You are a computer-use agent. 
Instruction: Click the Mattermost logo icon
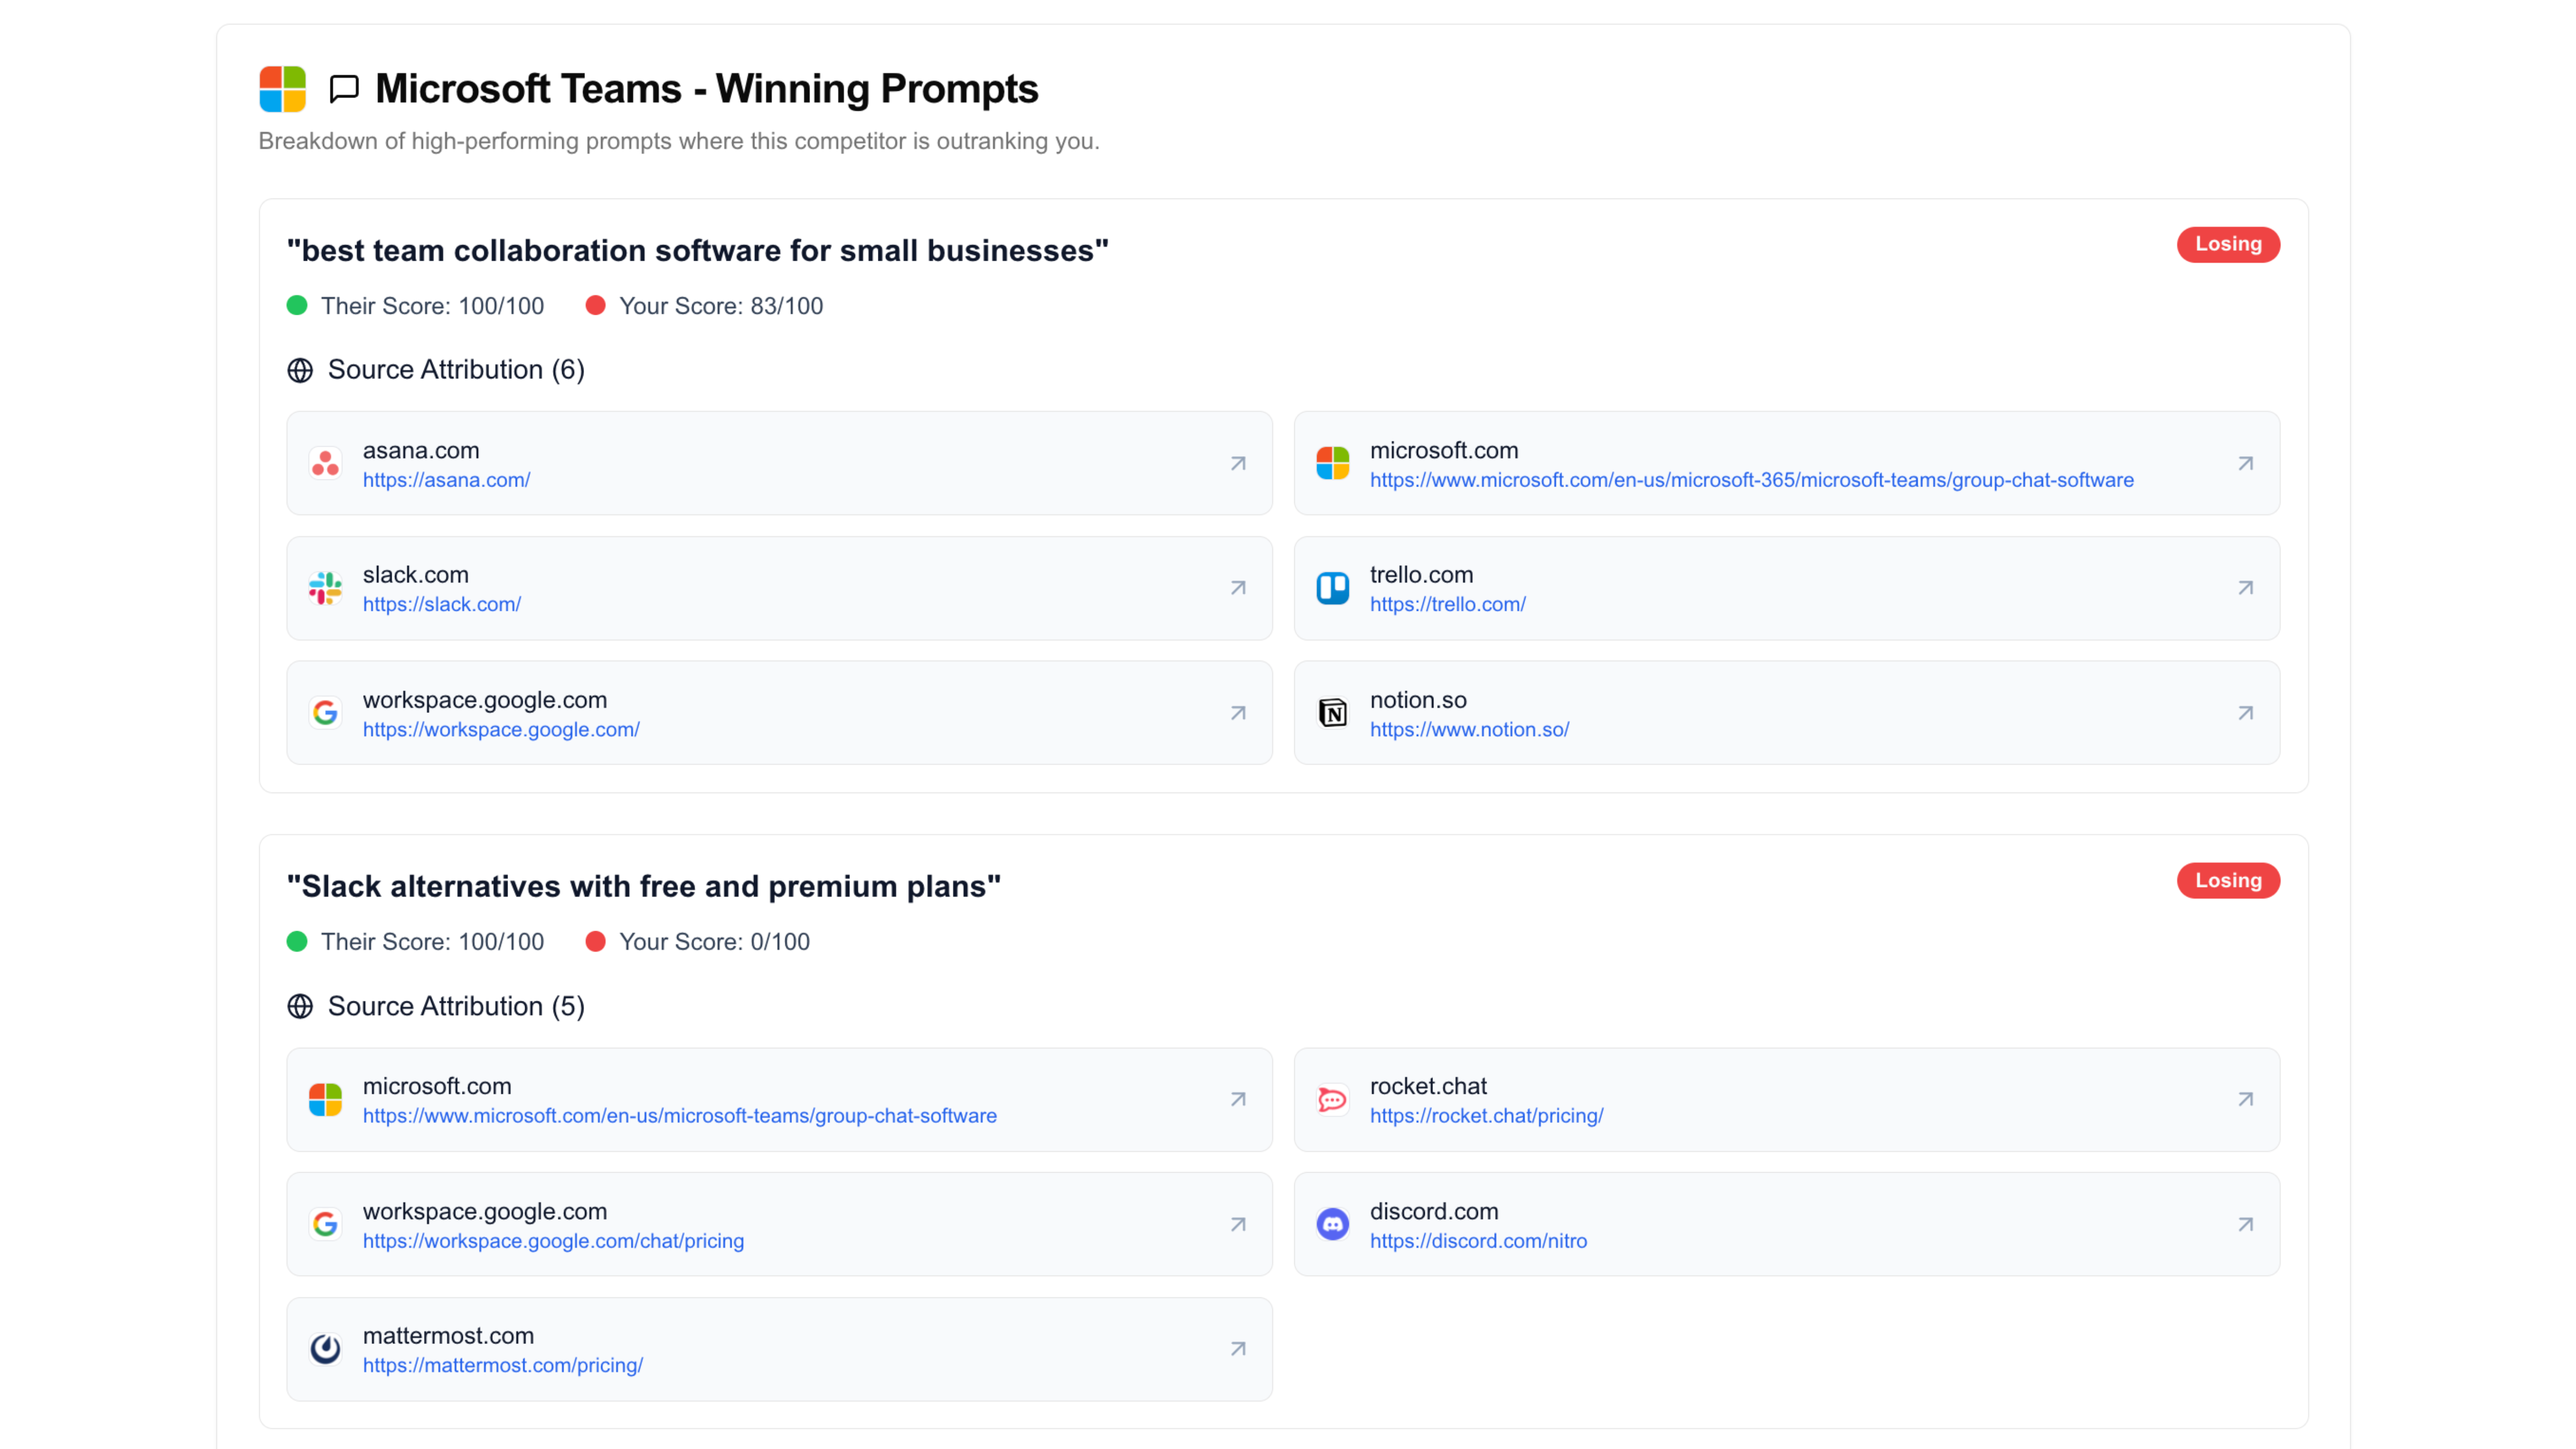(x=325, y=1349)
